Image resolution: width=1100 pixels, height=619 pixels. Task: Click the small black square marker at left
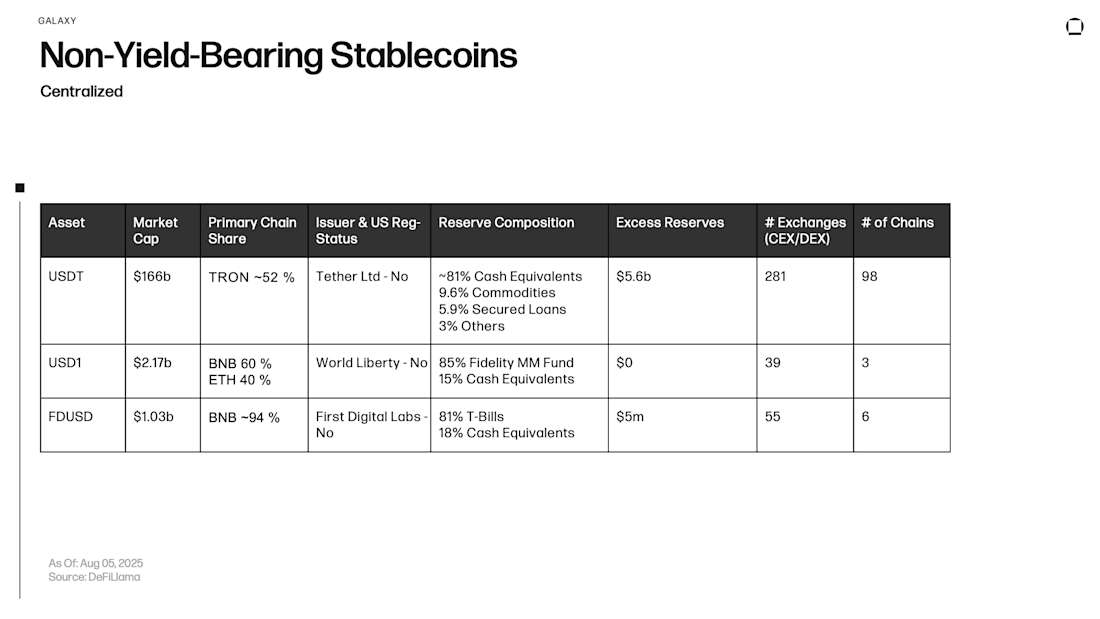click(x=20, y=187)
